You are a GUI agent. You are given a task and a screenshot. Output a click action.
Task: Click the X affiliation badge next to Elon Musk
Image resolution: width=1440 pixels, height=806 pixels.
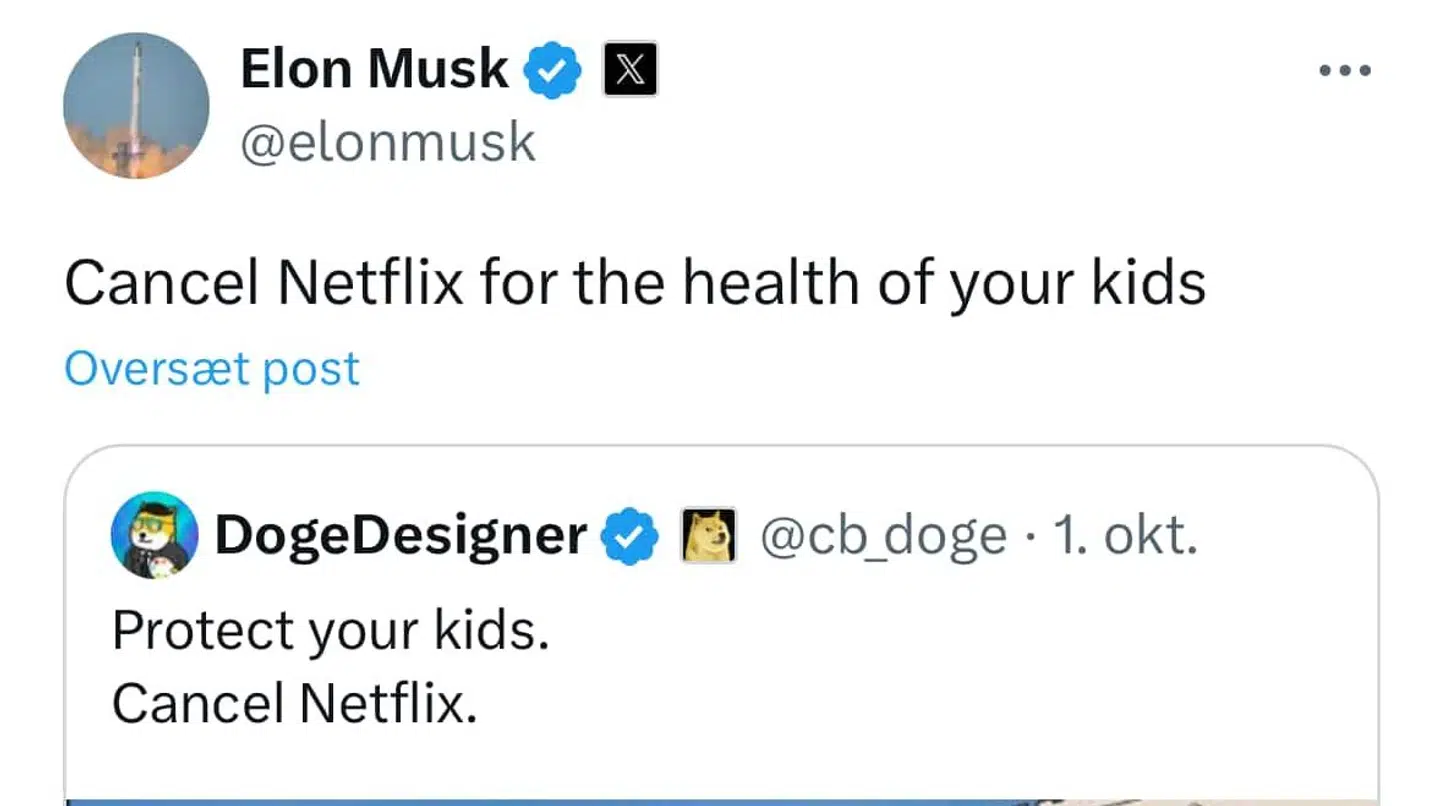coord(630,70)
